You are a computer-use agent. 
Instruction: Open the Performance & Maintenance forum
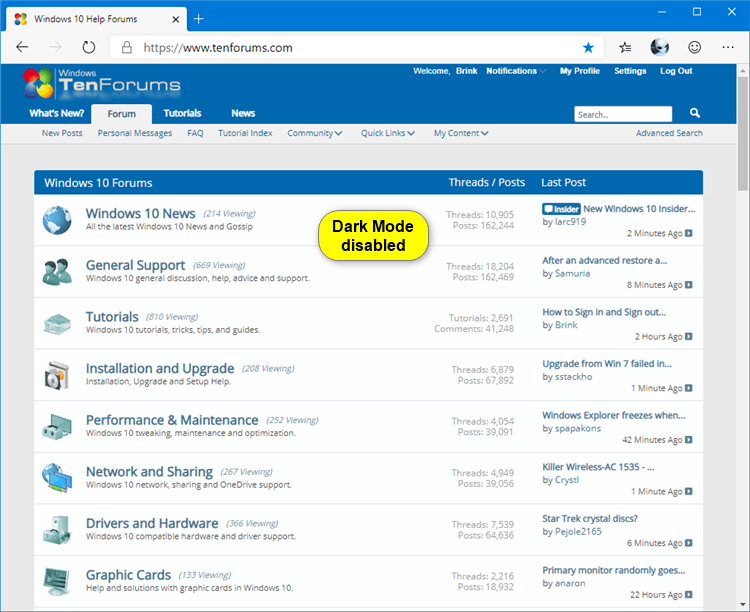click(172, 420)
